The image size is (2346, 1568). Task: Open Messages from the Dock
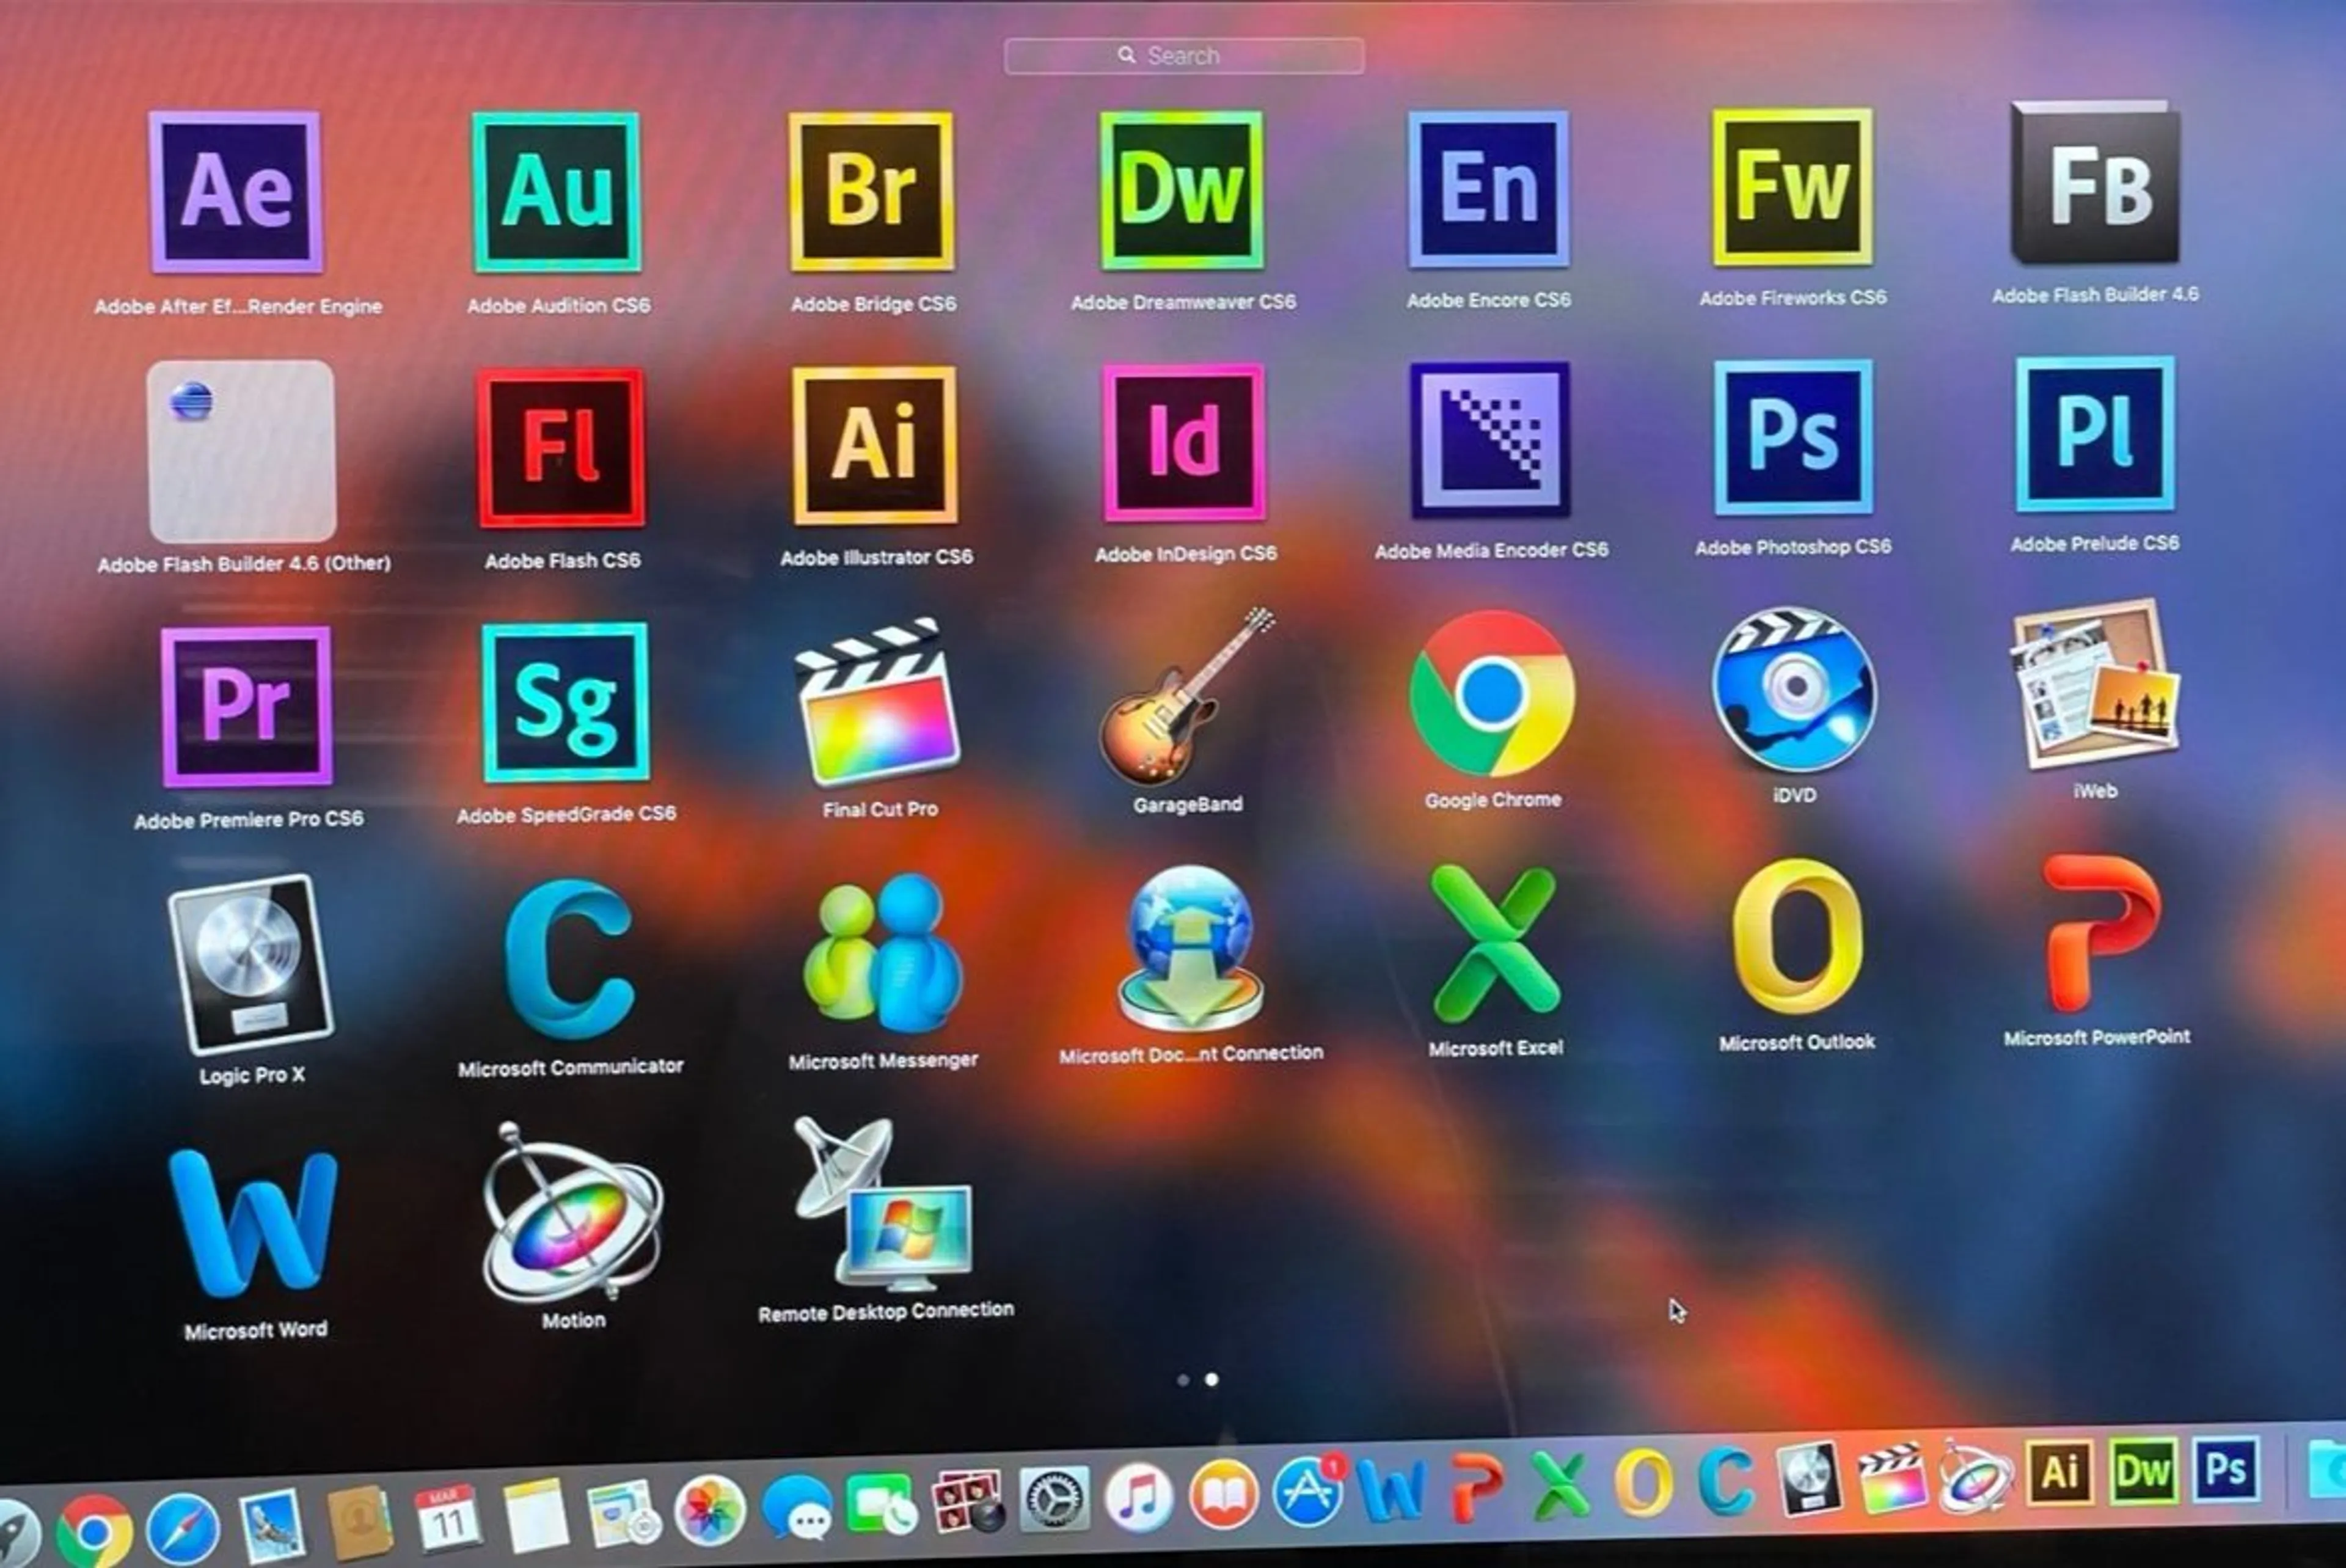tap(797, 1508)
